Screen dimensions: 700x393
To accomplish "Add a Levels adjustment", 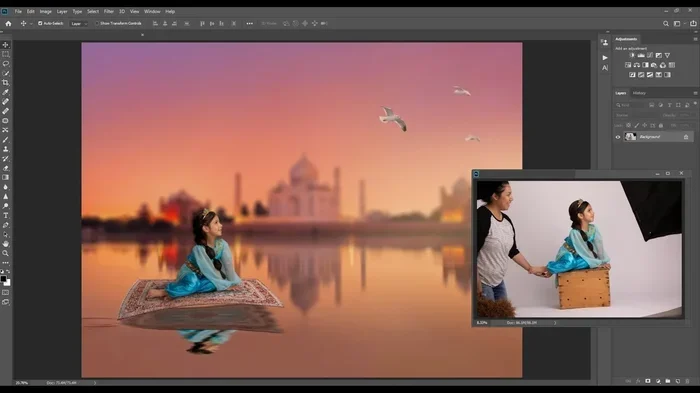I will pos(641,55).
